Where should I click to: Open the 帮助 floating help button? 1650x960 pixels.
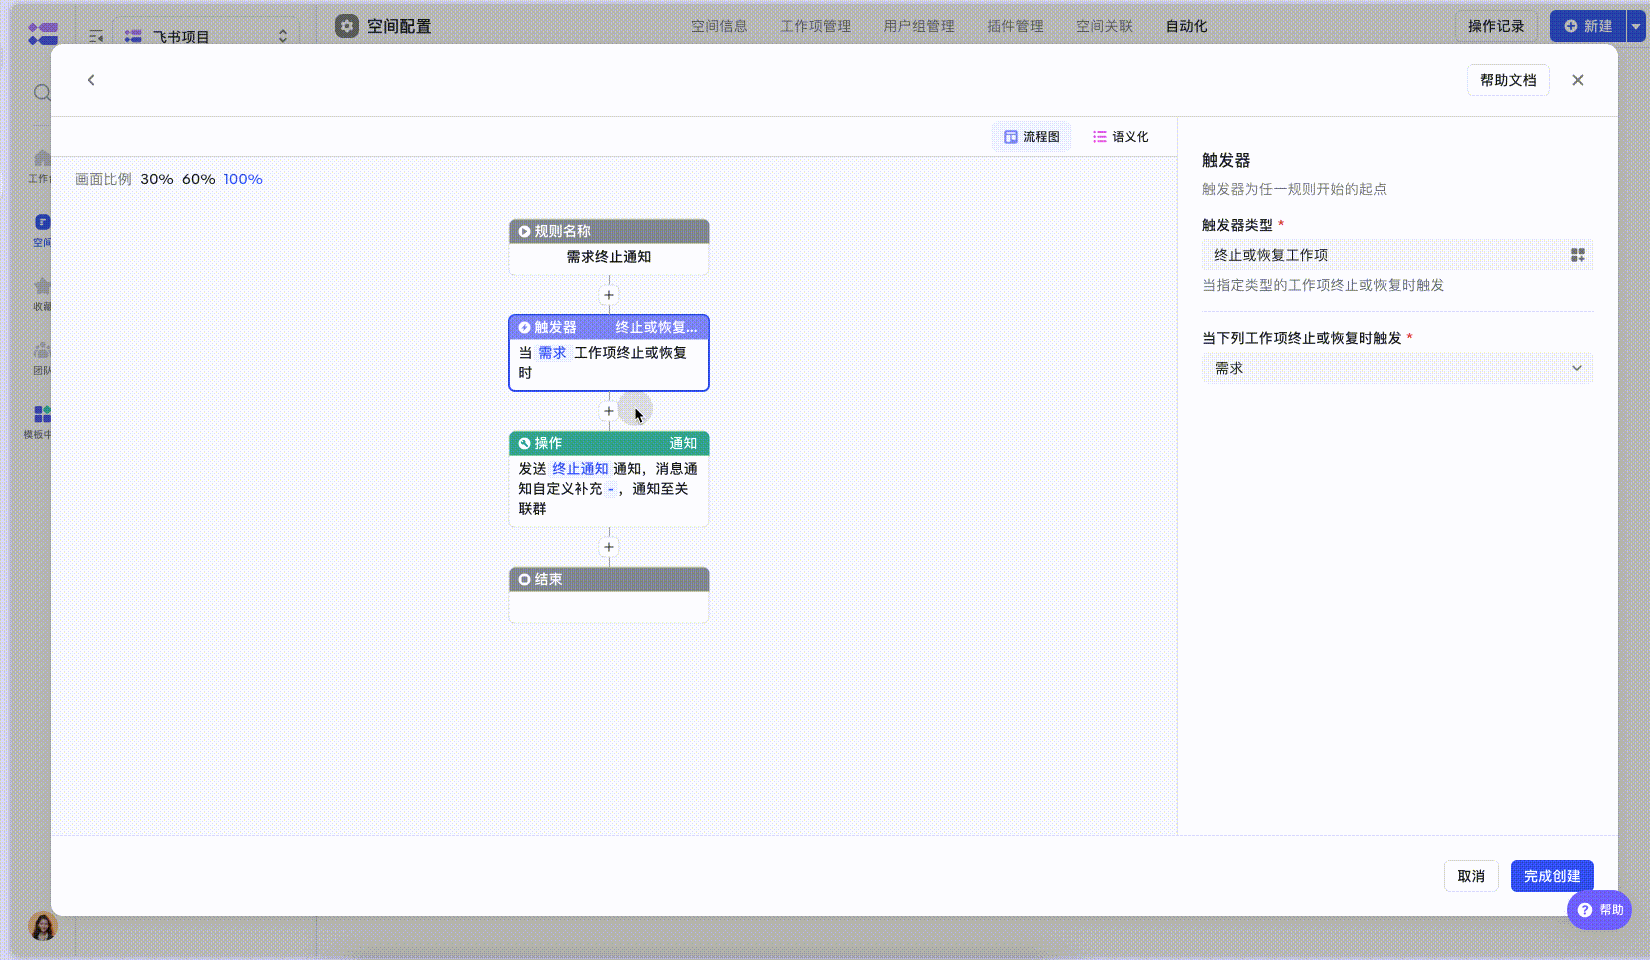1600,910
